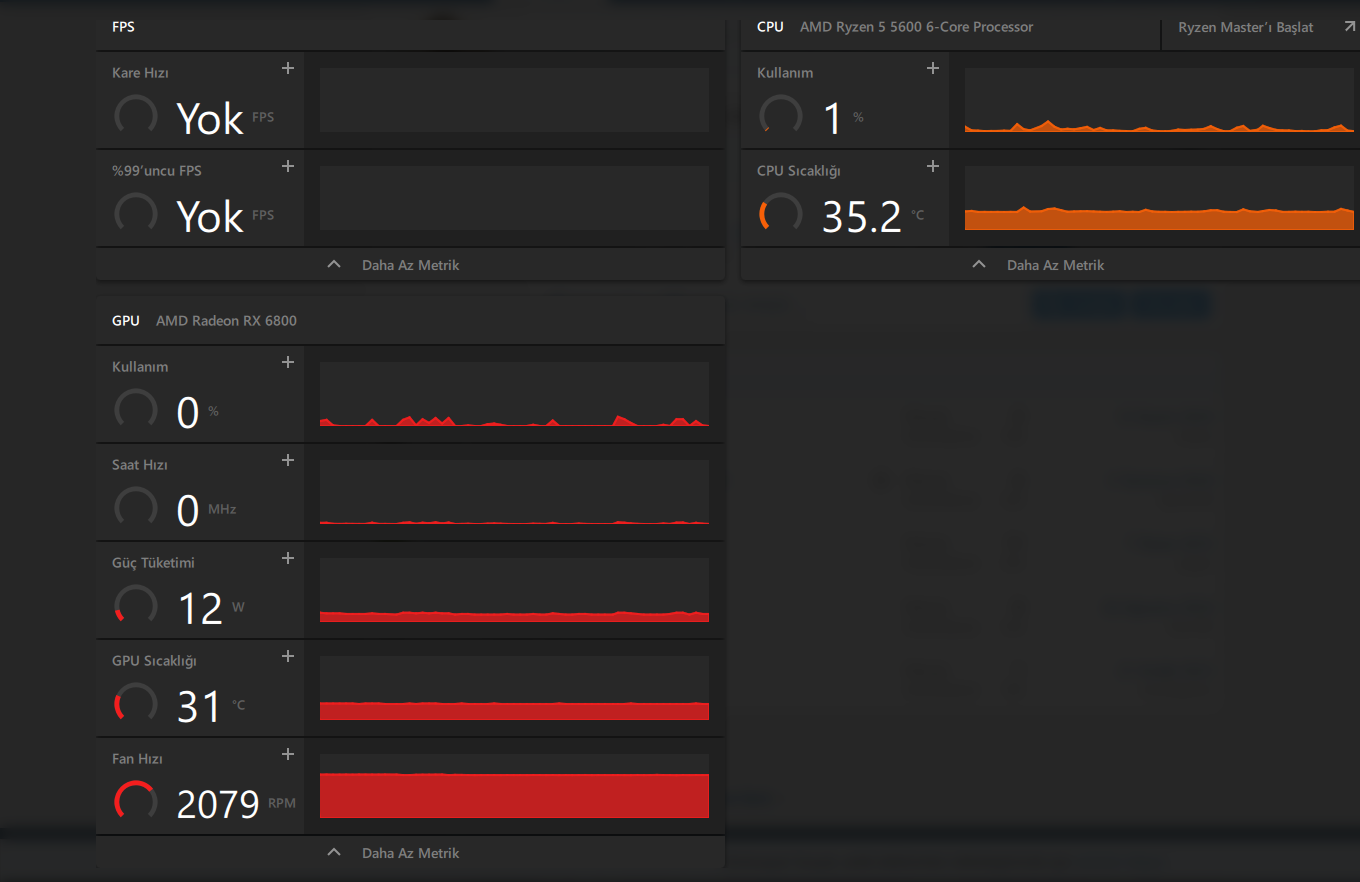Viewport: 1360px width, 882px height.
Task: Click the Fan Hızı RPM graph
Action: pyautogui.click(x=514, y=786)
